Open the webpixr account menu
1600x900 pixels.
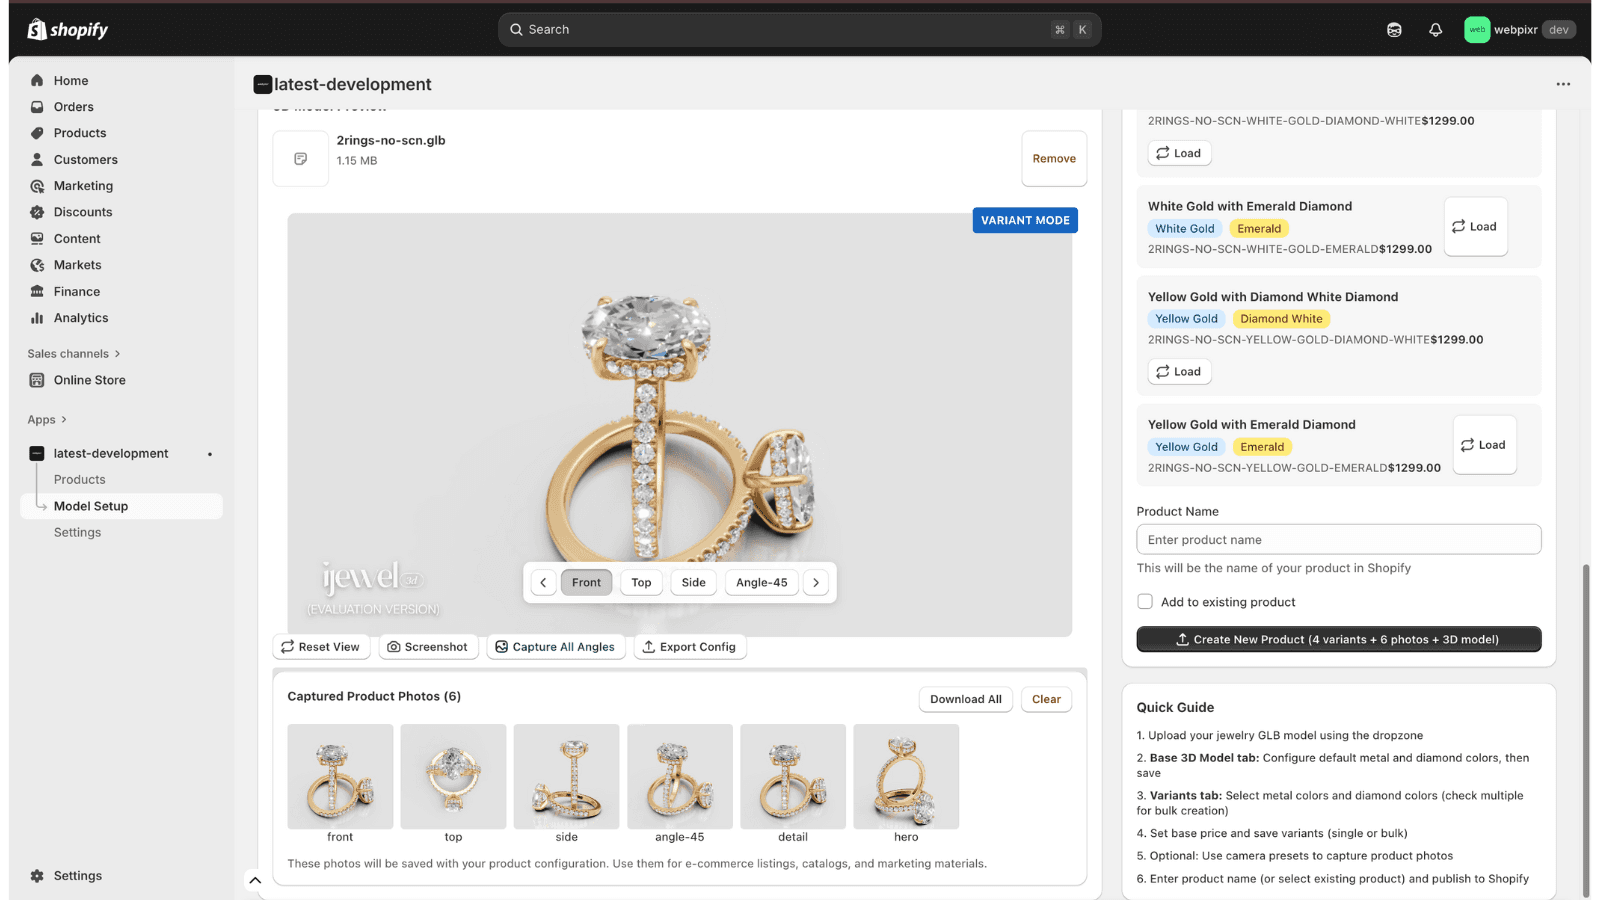click(x=1520, y=30)
